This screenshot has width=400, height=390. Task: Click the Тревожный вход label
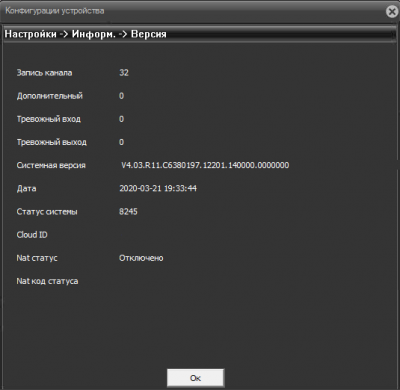click(x=49, y=119)
